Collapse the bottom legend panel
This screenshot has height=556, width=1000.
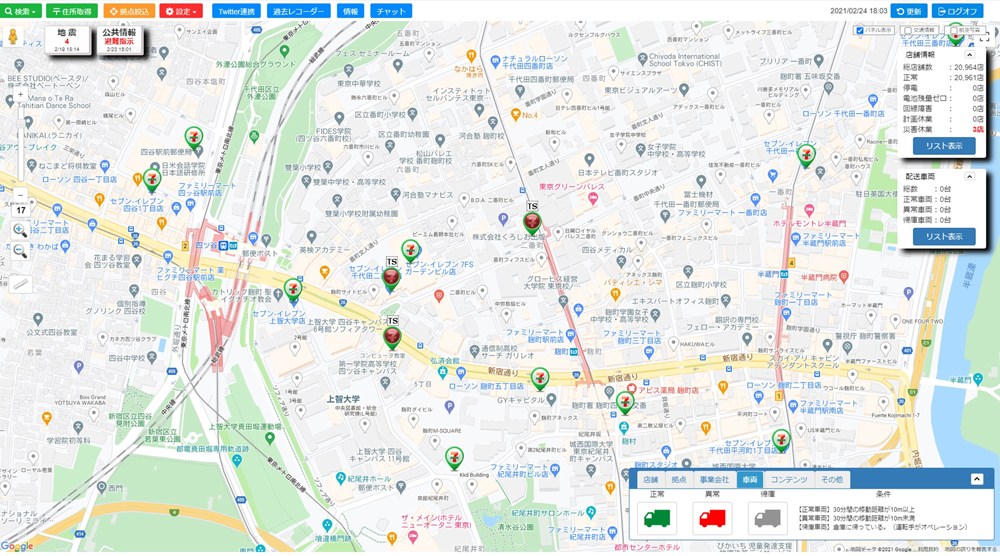tap(976, 479)
